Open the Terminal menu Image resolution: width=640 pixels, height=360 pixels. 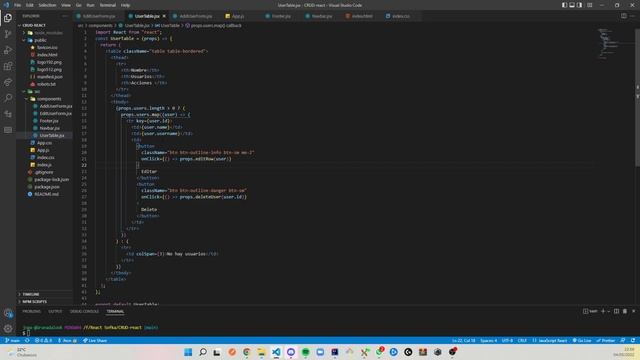pos(108,5)
